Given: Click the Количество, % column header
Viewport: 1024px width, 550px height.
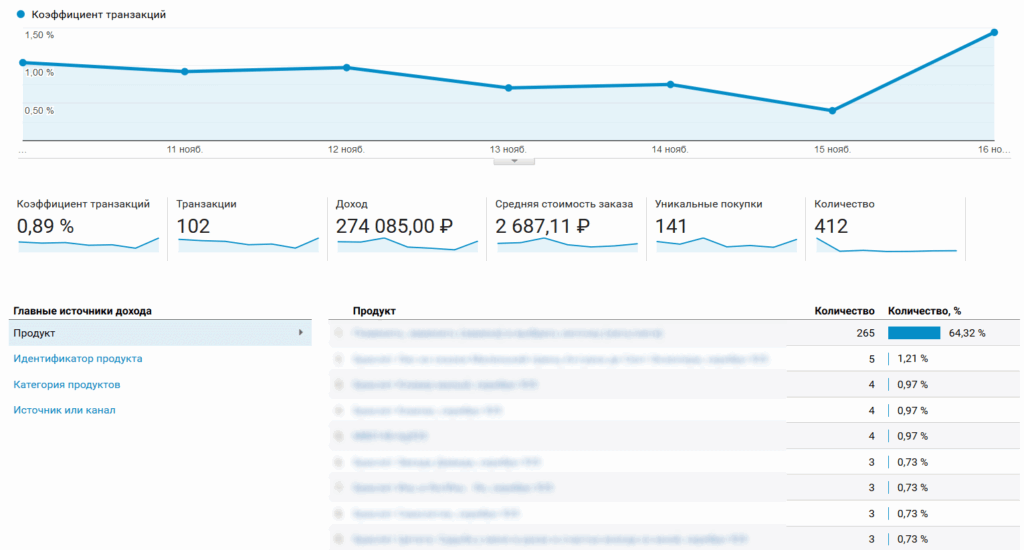Looking at the screenshot, I should 924,311.
